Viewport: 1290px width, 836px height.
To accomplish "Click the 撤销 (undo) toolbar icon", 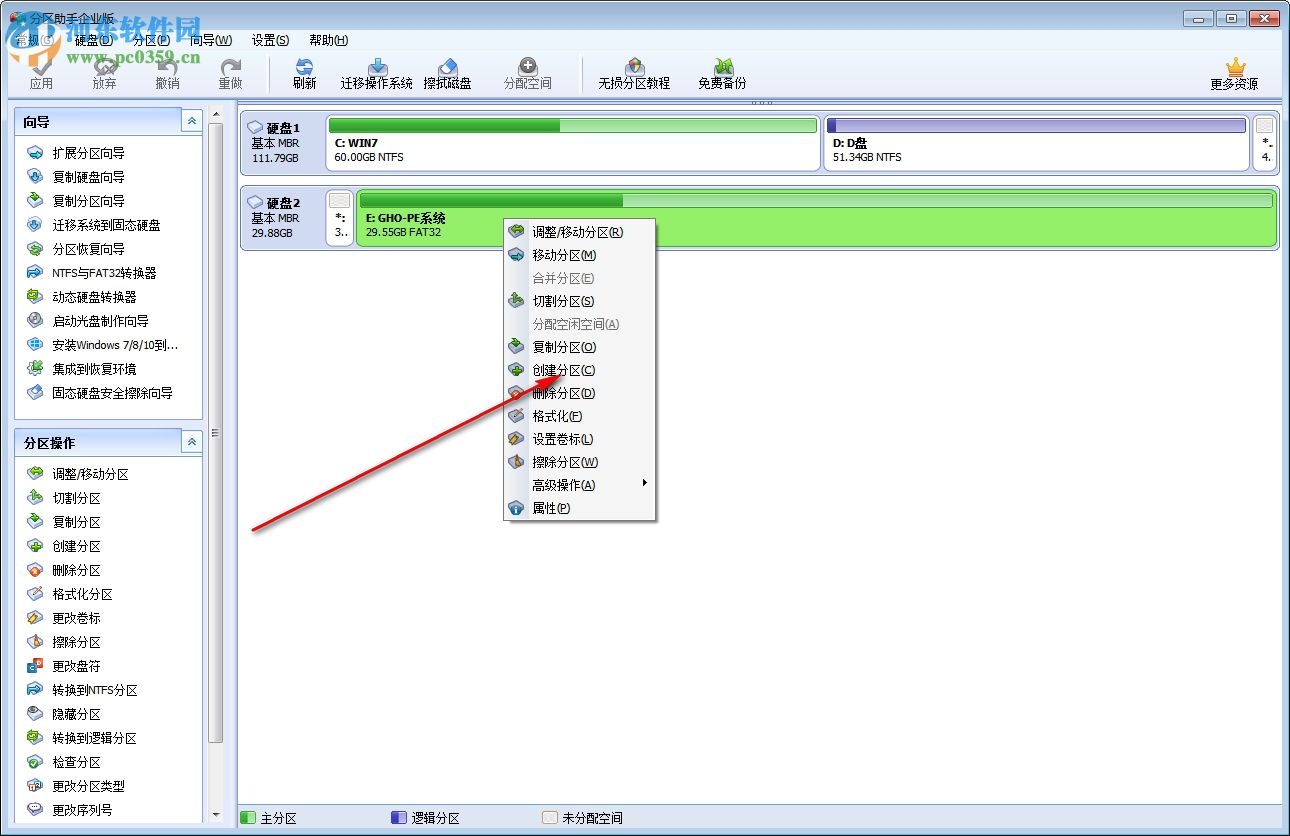I will 167,74.
